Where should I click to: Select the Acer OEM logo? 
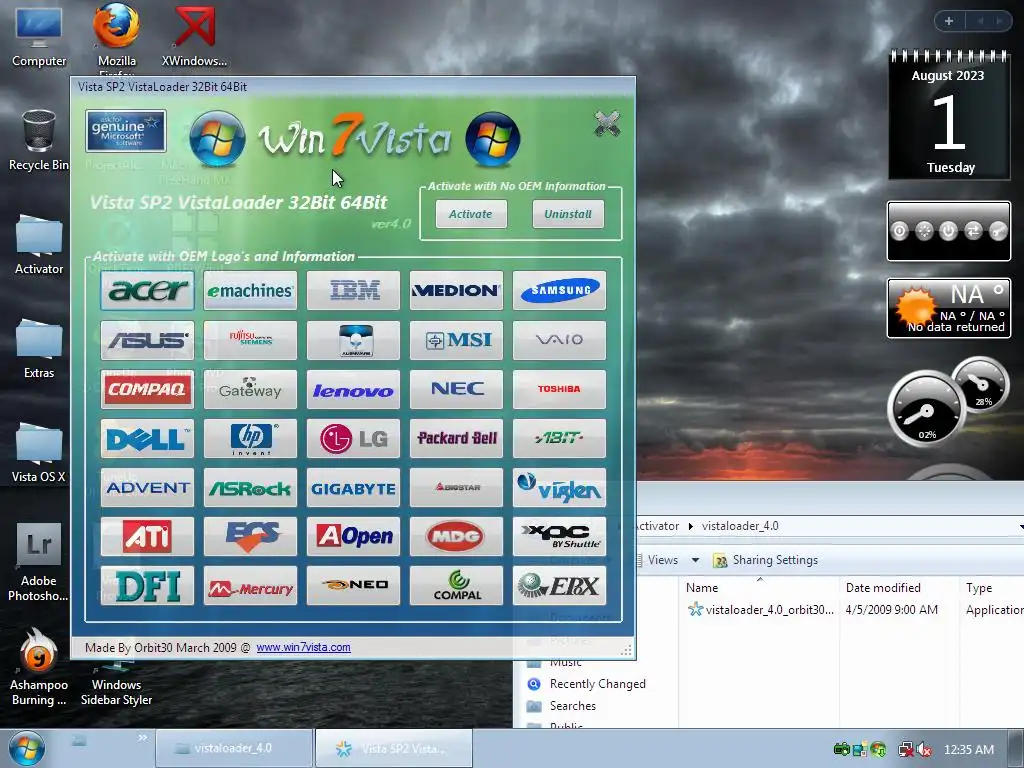(x=147, y=290)
